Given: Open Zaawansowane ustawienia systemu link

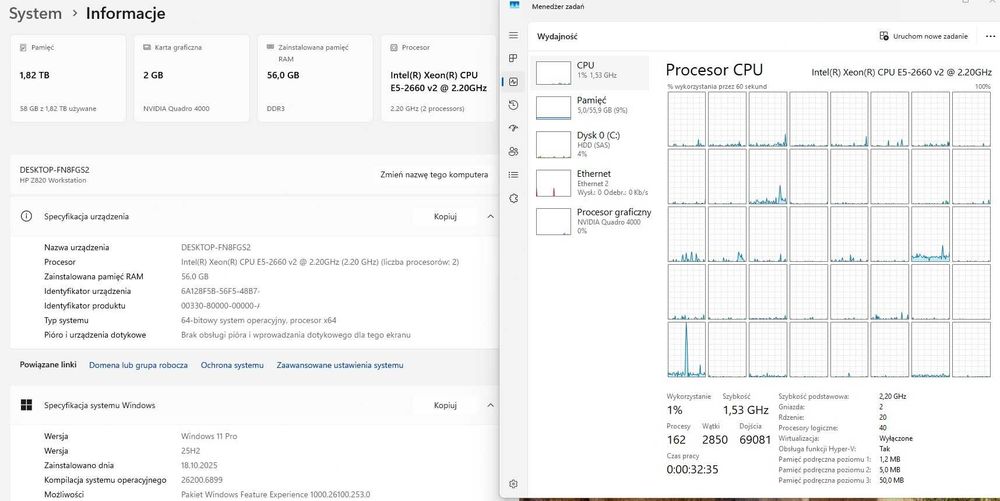Looking at the screenshot, I should pos(340,365).
